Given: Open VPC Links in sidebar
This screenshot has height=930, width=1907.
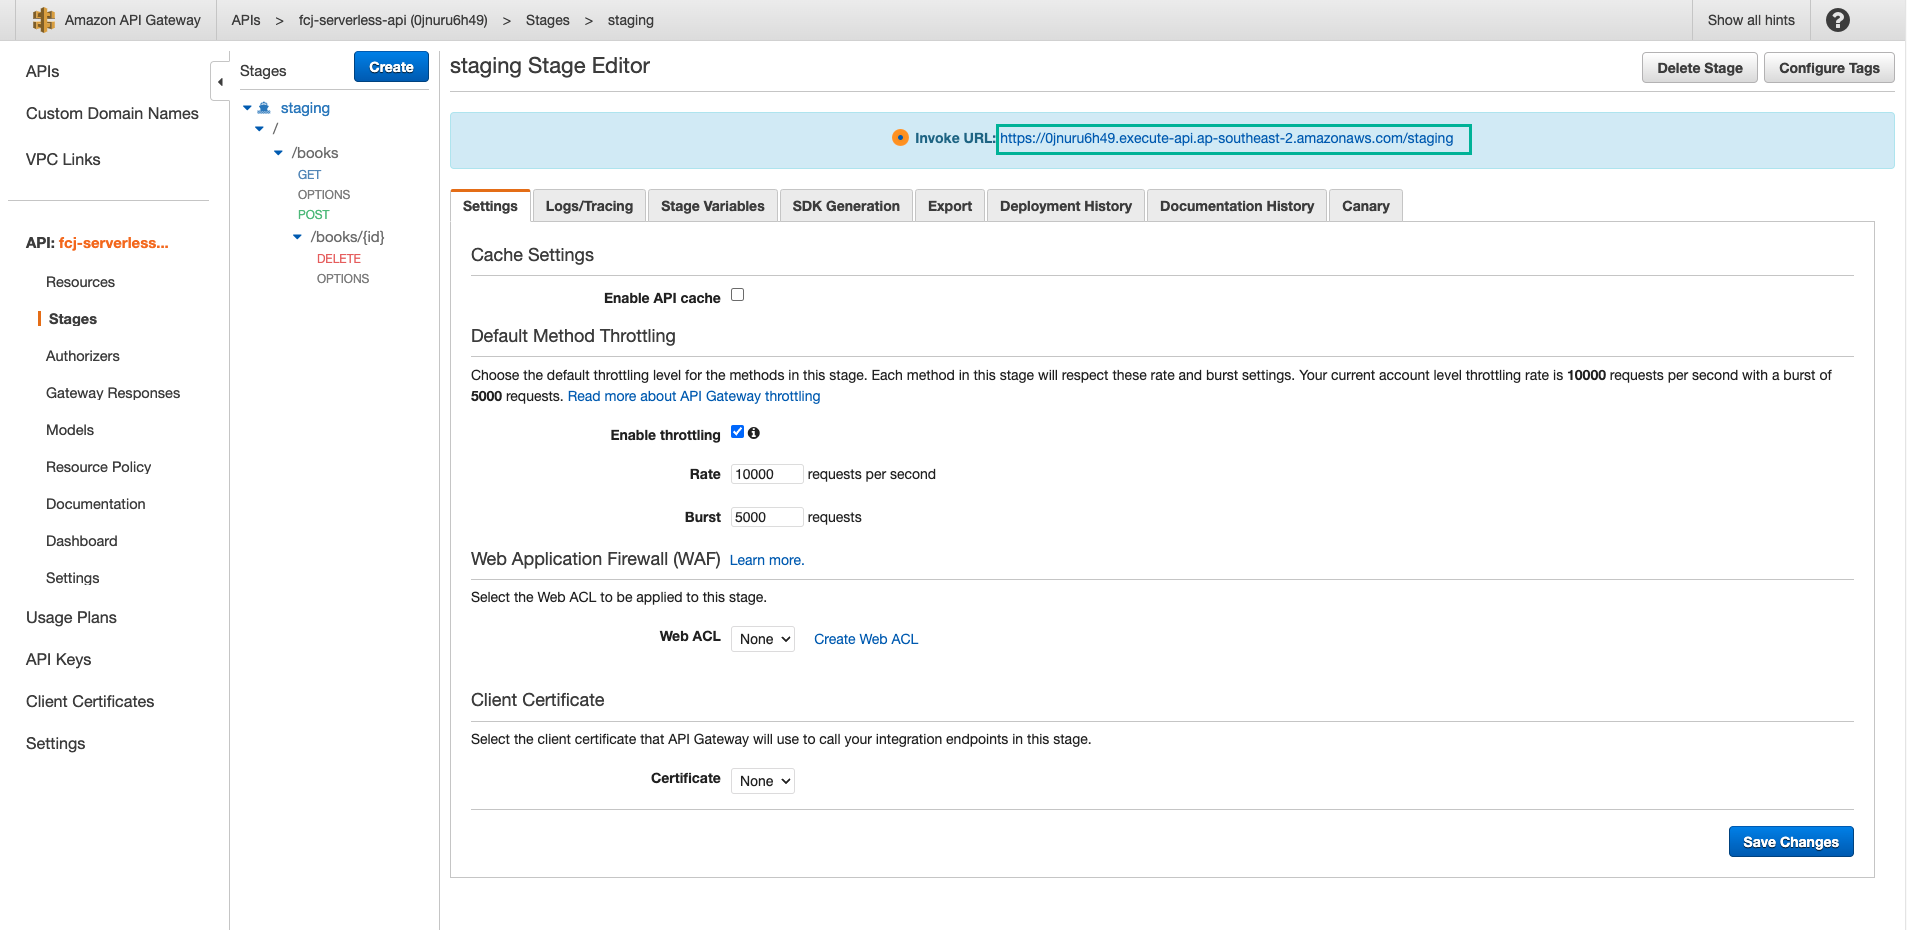Looking at the screenshot, I should (63, 159).
